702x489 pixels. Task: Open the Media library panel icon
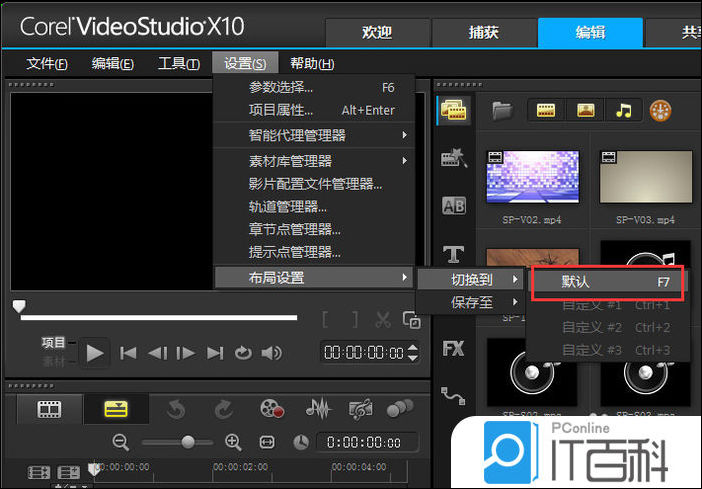coord(453,111)
